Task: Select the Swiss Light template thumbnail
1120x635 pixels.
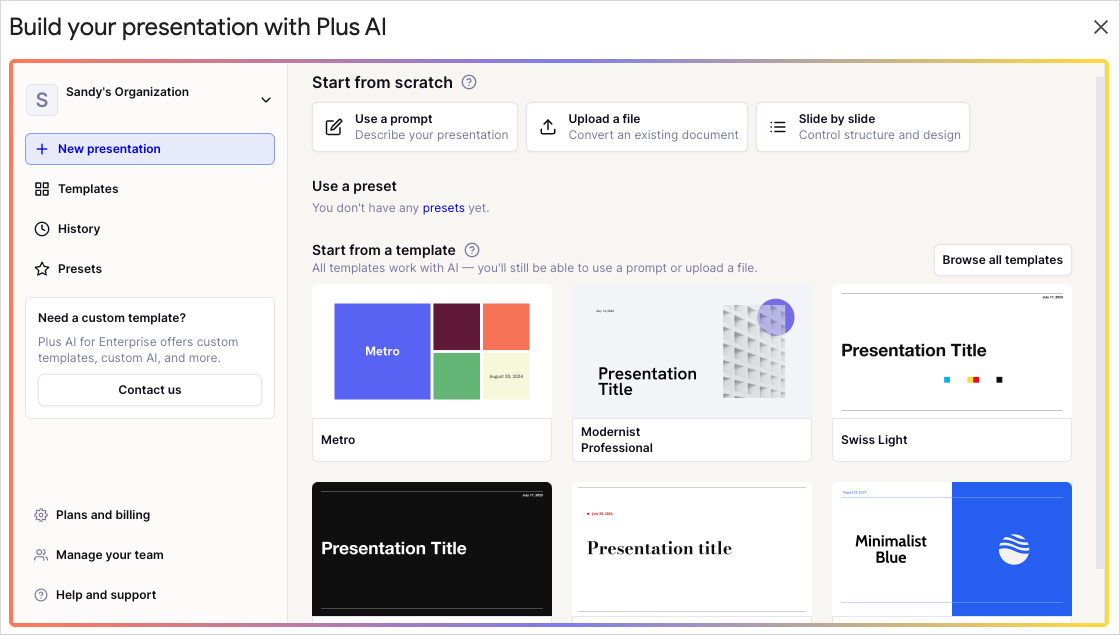Action: pyautogui.click(x=952, y=351)
